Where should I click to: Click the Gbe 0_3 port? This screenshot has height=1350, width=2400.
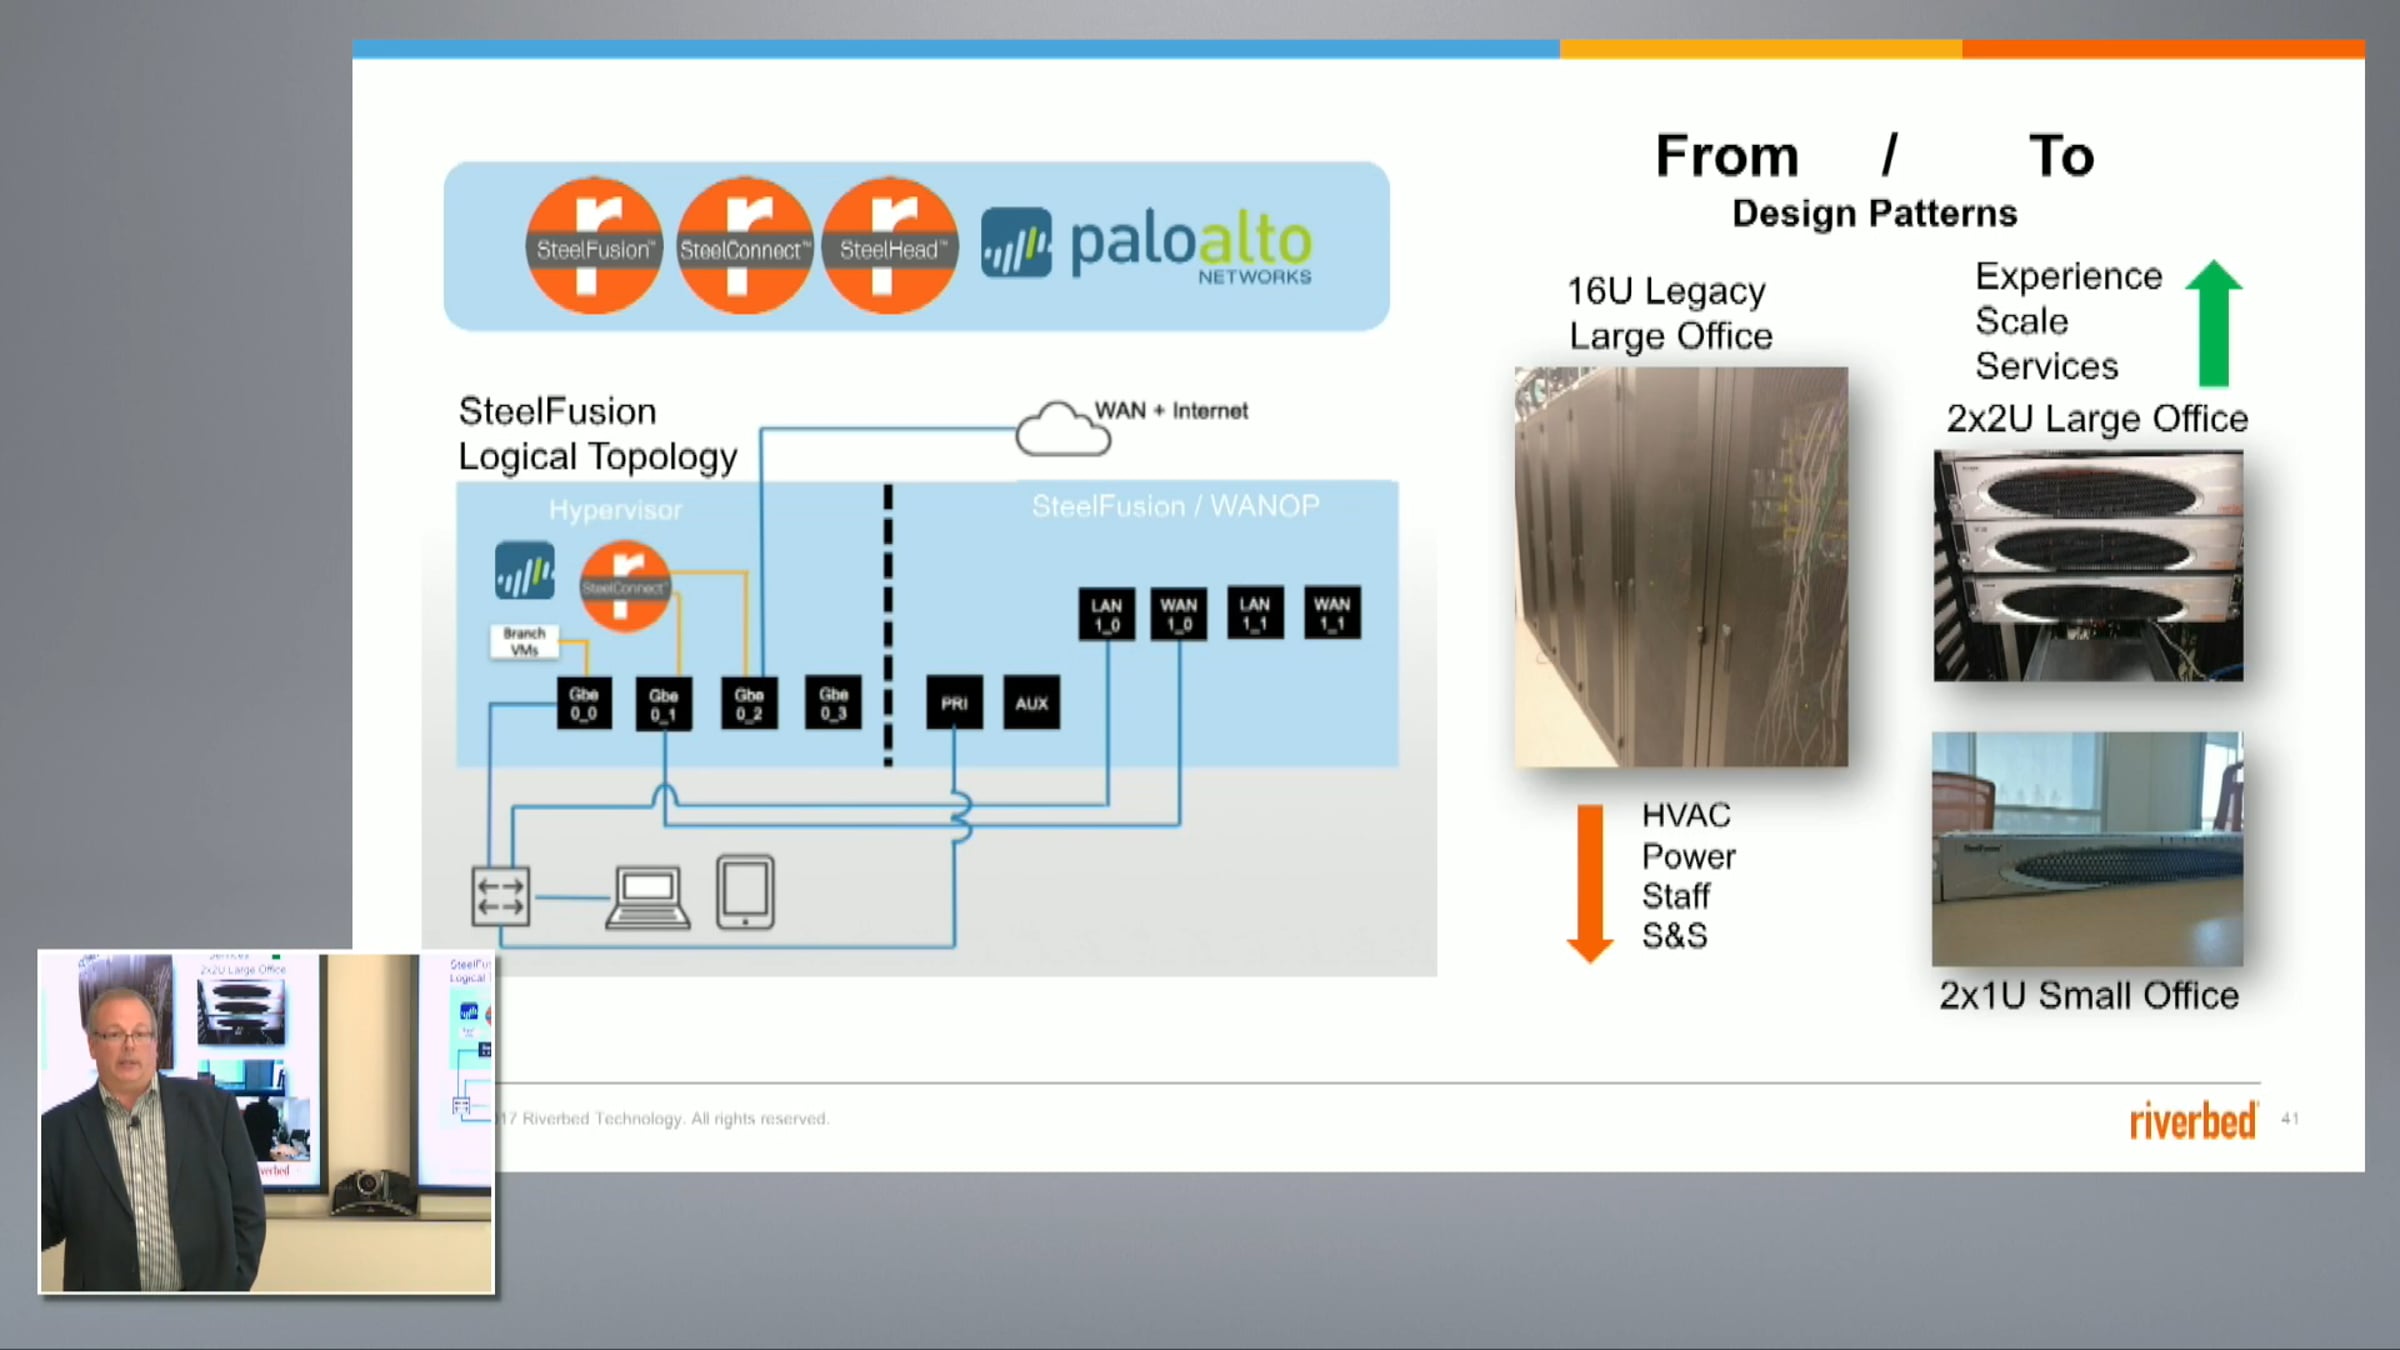(833, 702)
